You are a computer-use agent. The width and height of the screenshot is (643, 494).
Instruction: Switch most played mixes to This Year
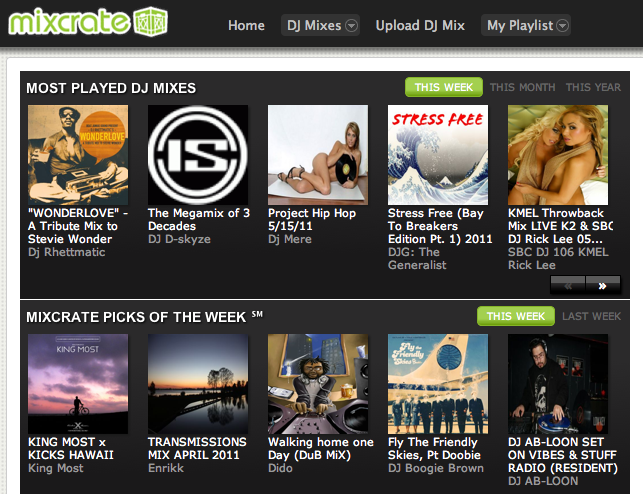[593, 87]
